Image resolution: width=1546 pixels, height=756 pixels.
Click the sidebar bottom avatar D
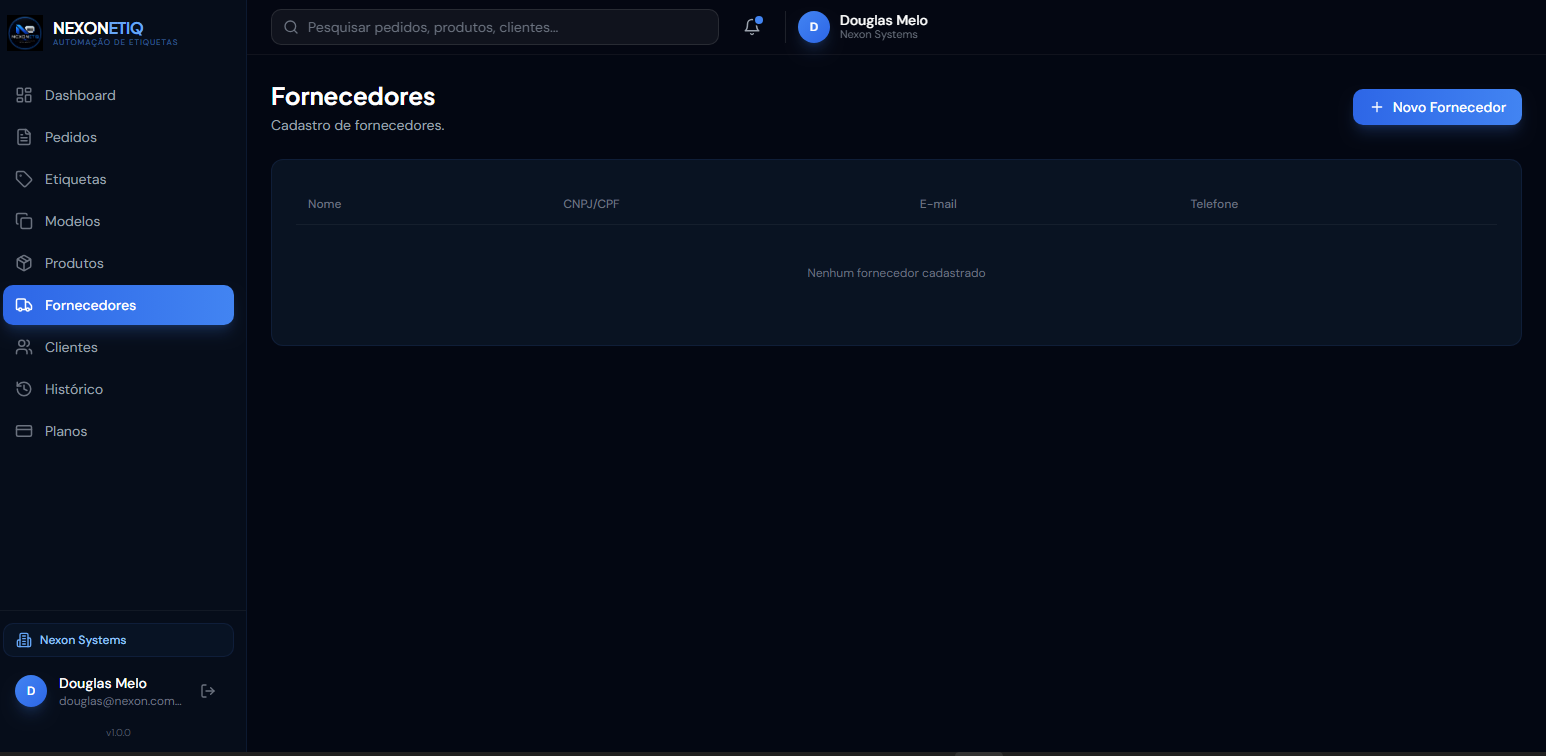[x=31, y=691]
